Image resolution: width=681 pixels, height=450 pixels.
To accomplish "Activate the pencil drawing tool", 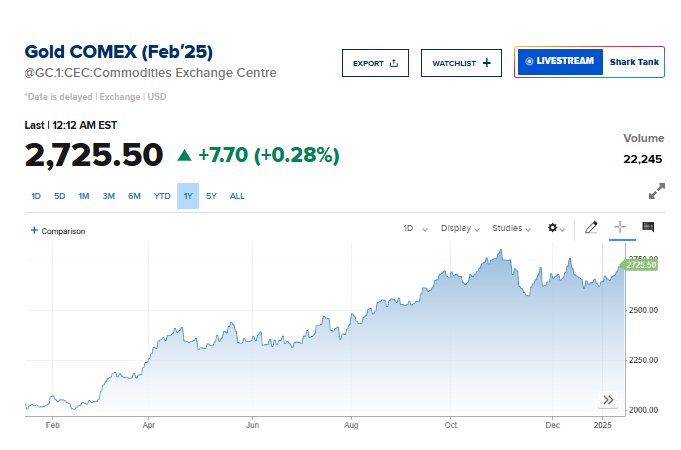I will [x=591, y=228].
